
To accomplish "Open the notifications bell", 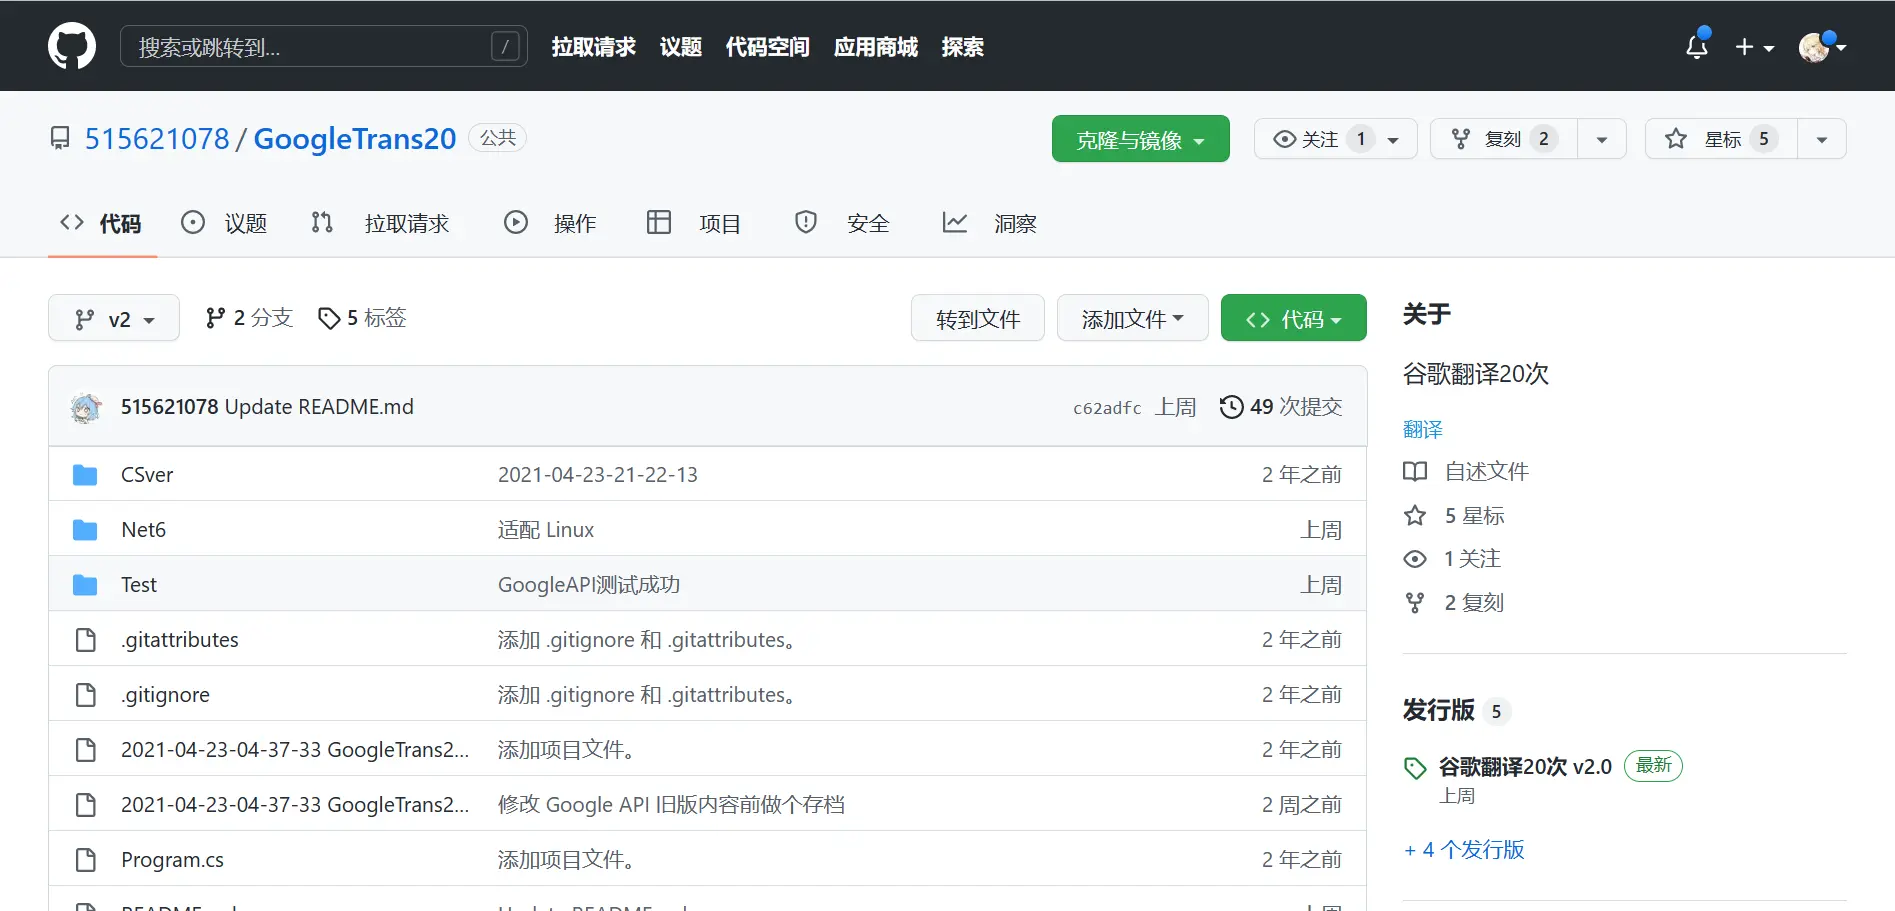I will click(1697, 46).
